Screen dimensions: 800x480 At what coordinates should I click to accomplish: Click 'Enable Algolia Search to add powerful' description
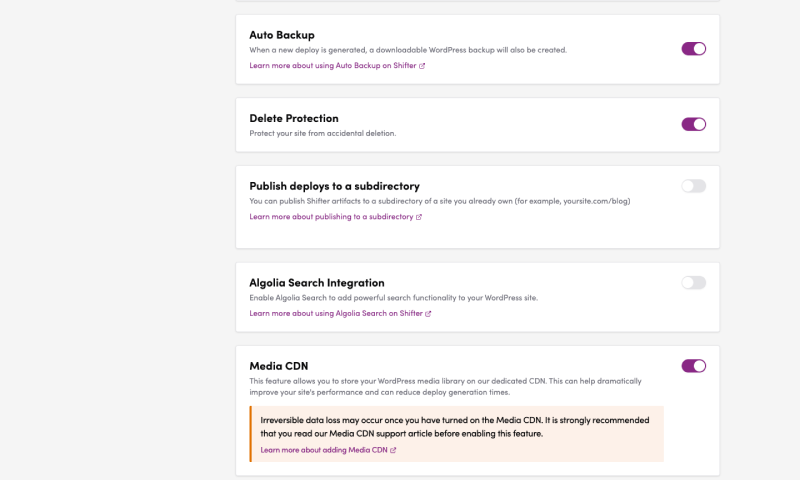[x=393, y=298]
